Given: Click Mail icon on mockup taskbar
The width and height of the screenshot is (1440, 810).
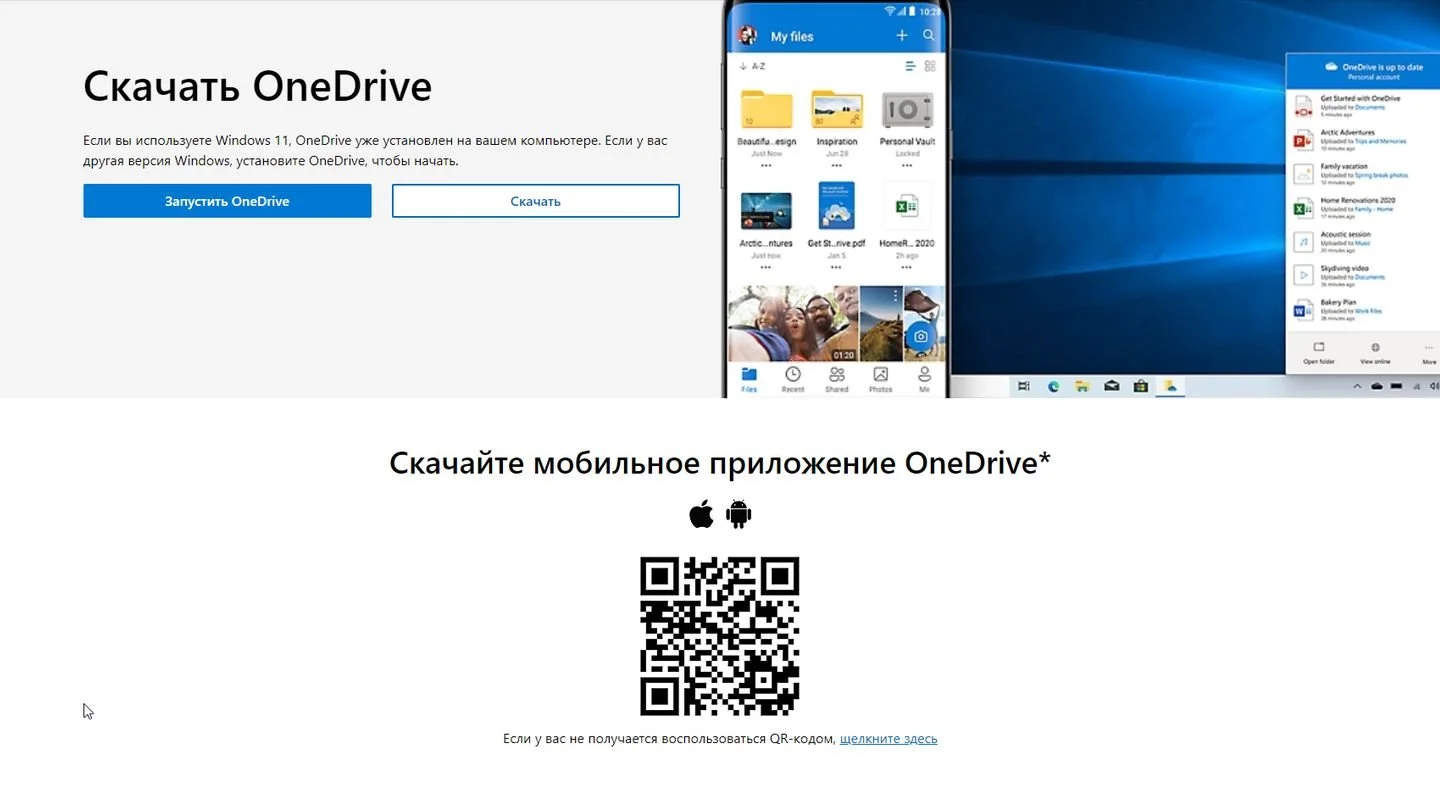Looking at the screenshot, I should coord(1111,386).
